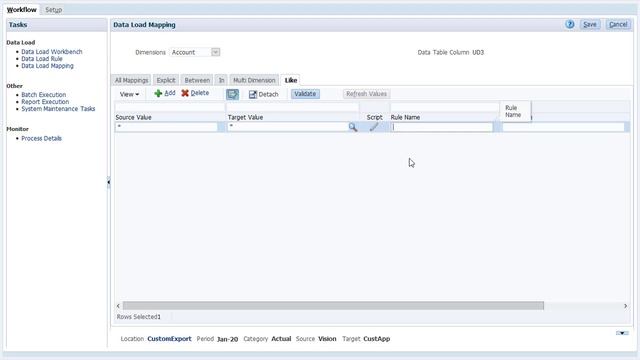Open Batch Execution link
640x360 pixels.
coord(44,95)
